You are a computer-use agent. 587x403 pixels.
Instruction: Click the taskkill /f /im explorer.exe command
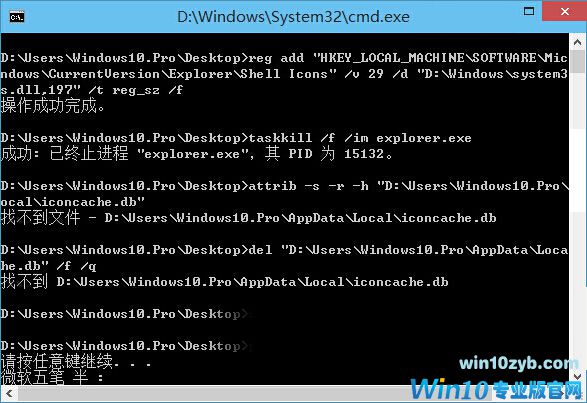360,138
